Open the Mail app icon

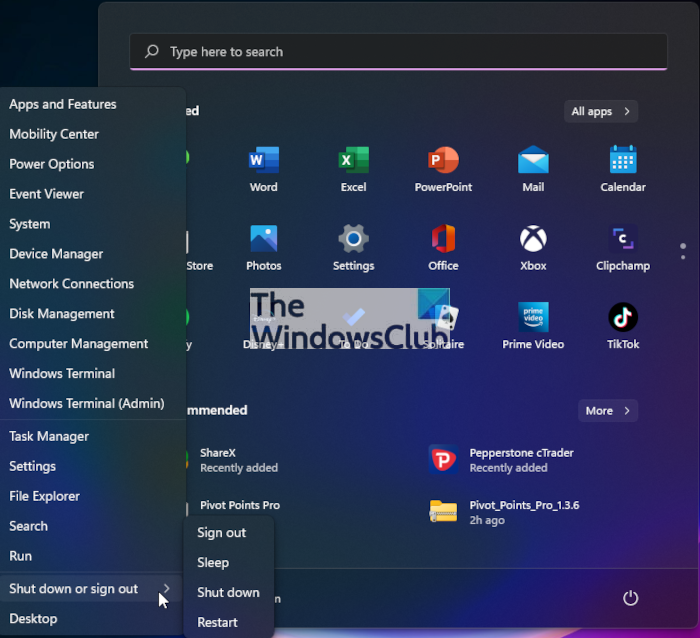click(x=533, y=160)
